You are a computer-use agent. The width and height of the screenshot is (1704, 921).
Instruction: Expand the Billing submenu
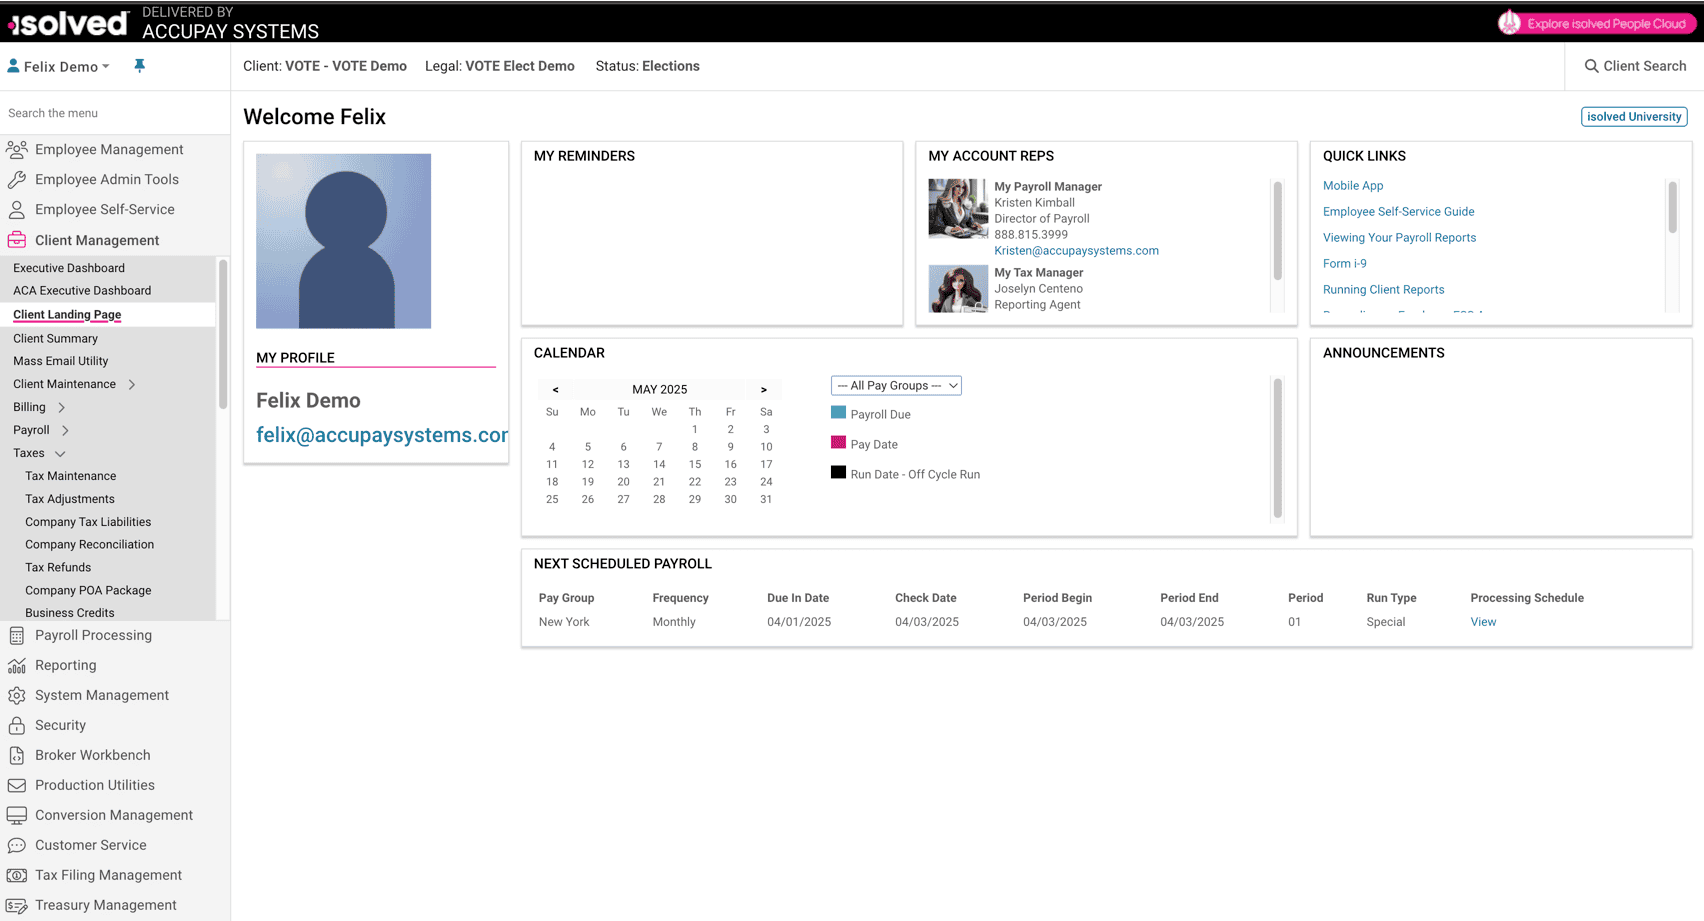[x=62, y=407]
